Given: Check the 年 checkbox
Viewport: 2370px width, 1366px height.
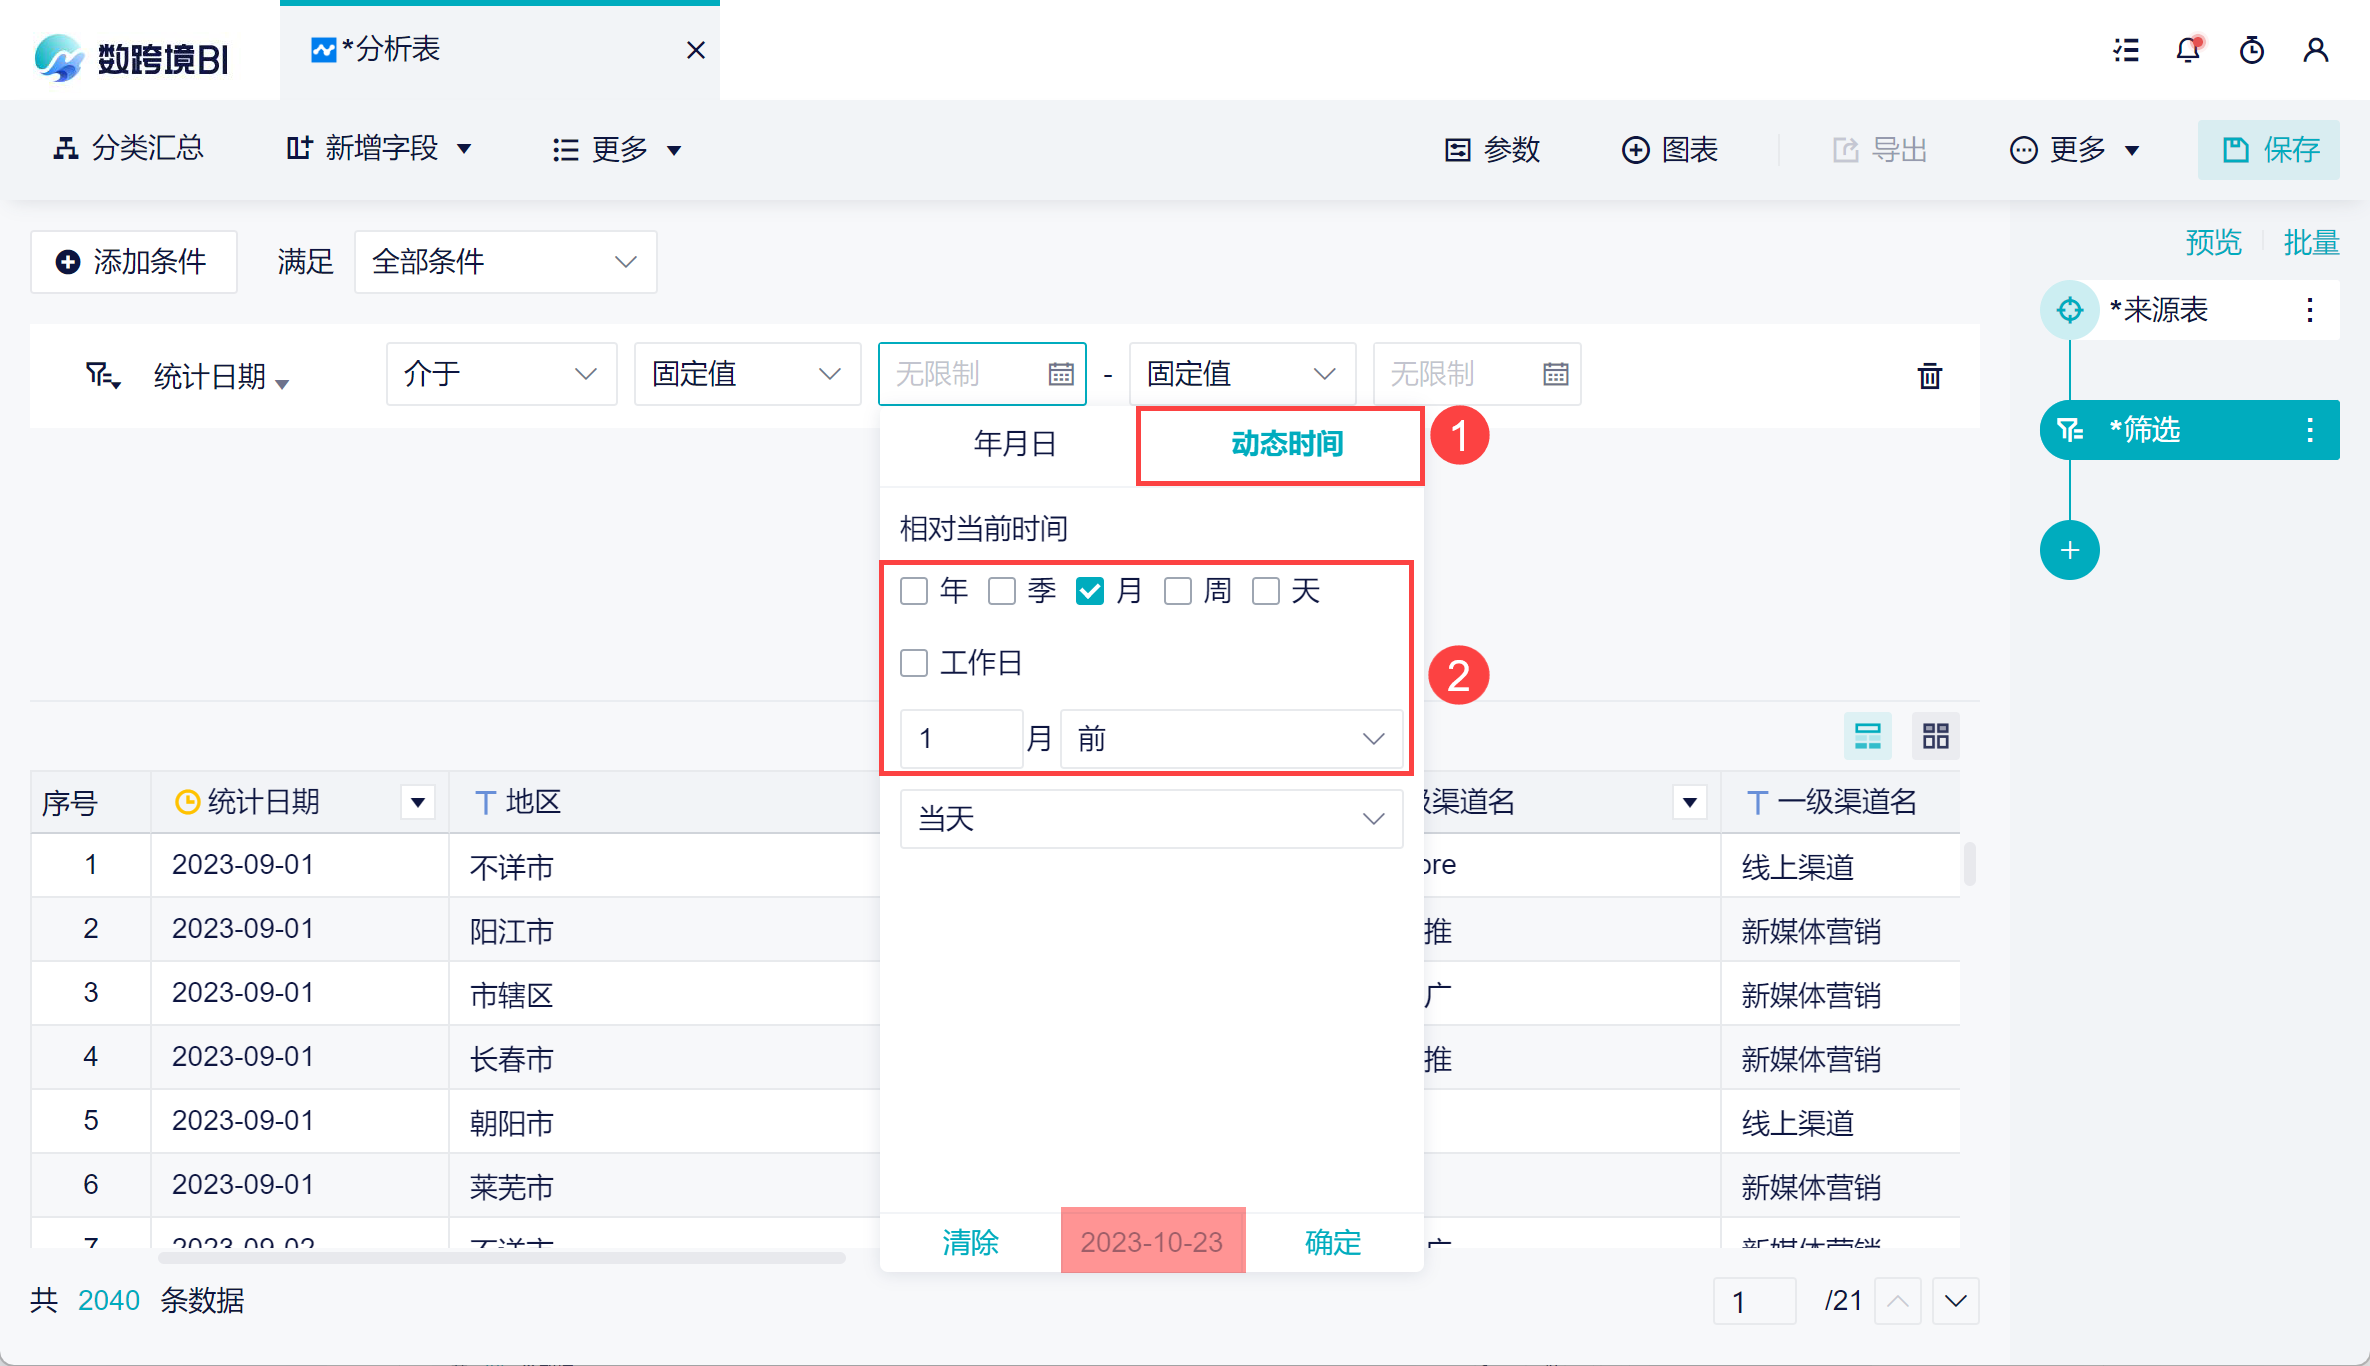Looking at the screenshot, I should tap(914, 591).
